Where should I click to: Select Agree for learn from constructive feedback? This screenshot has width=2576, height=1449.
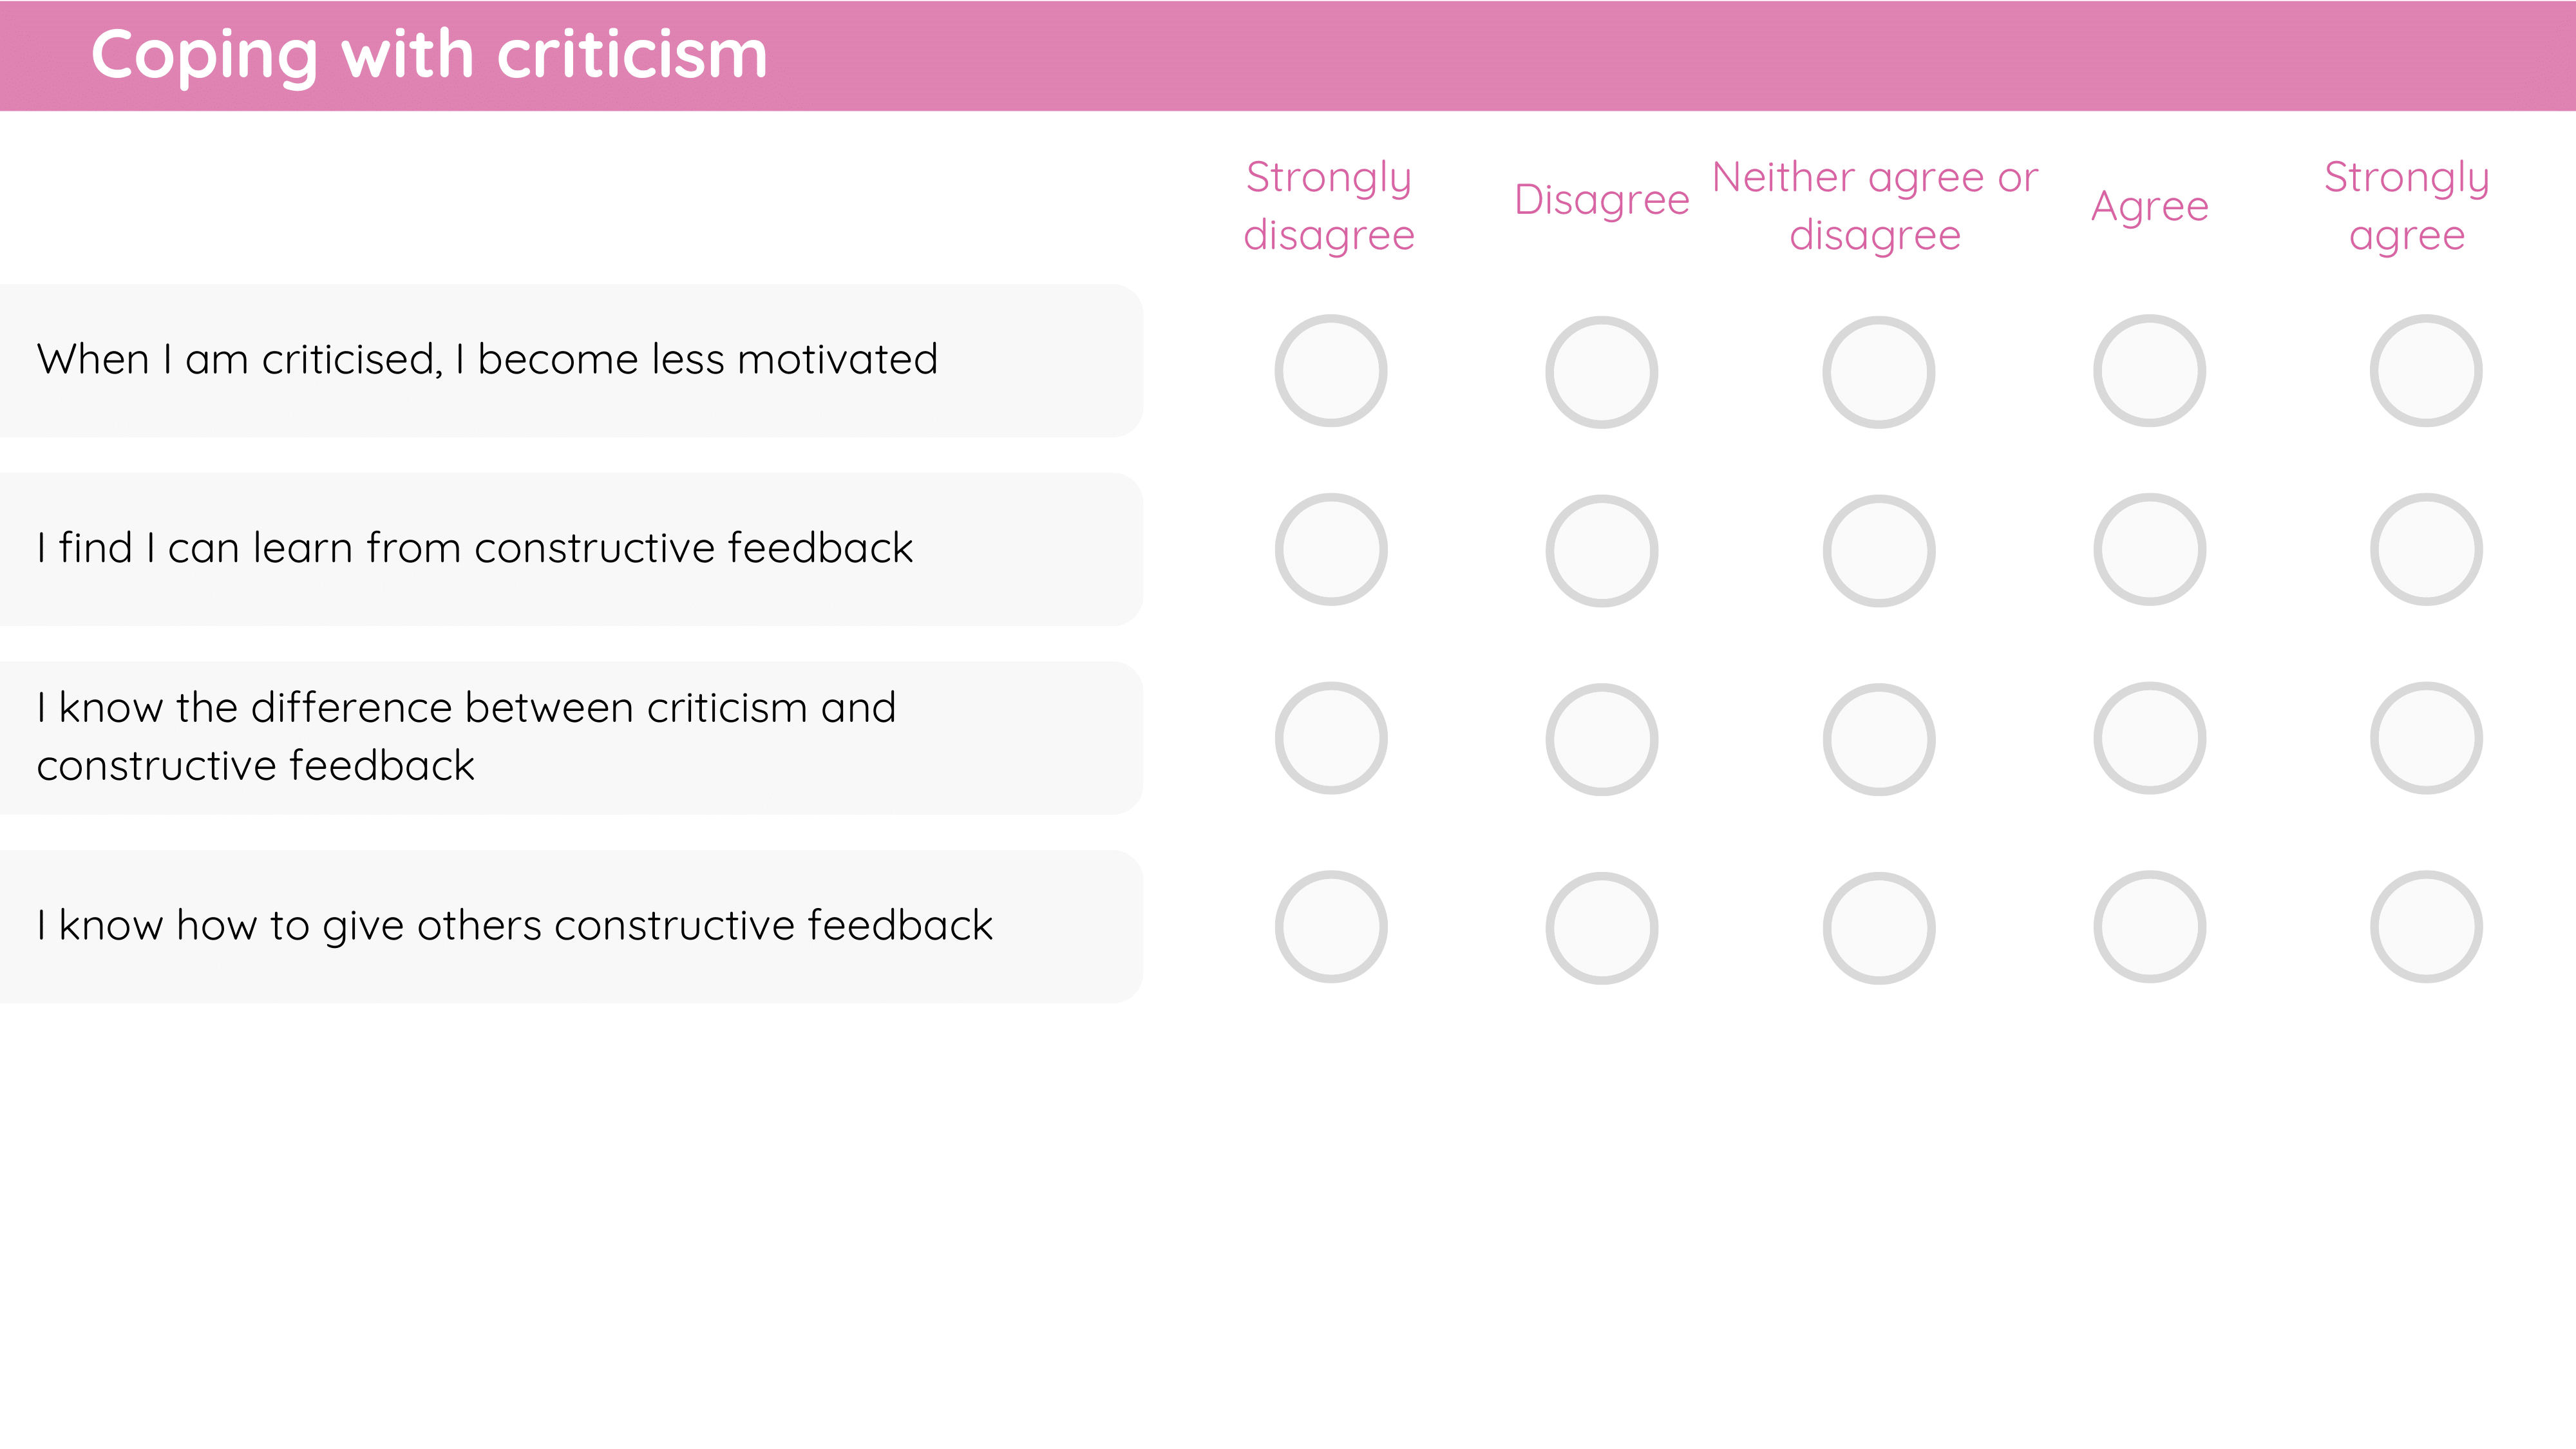[x=2150, y=550]
